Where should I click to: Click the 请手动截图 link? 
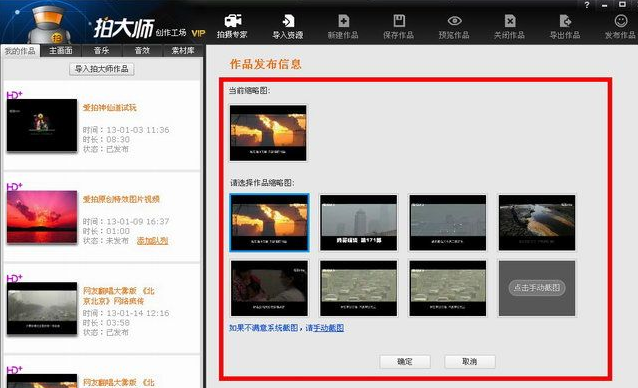click(324, 328)
